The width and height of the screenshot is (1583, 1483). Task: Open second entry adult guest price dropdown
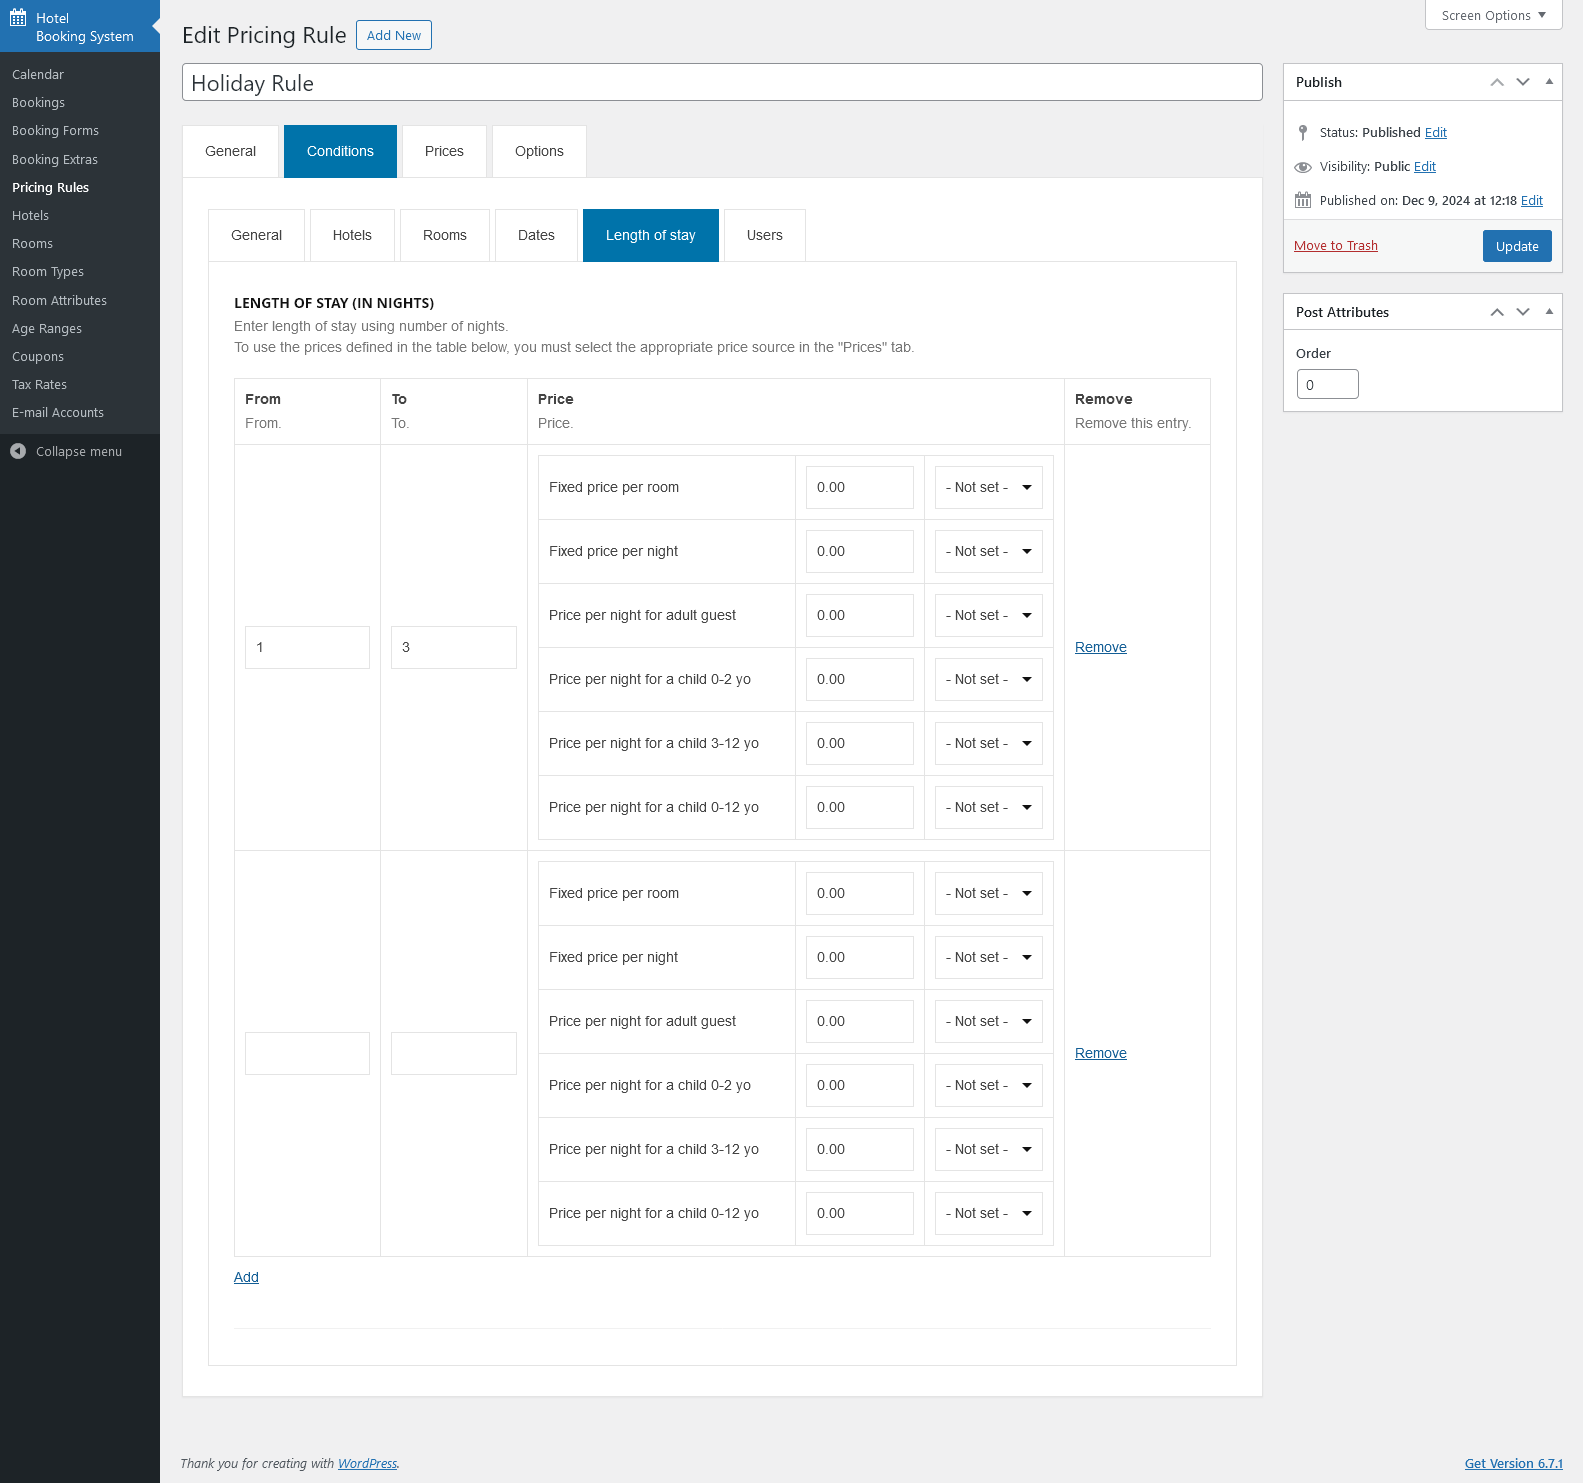[x=988, y=1022]
